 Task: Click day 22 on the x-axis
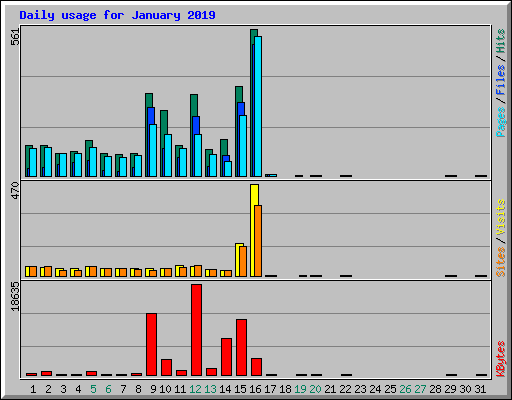(x=345, y=389)
